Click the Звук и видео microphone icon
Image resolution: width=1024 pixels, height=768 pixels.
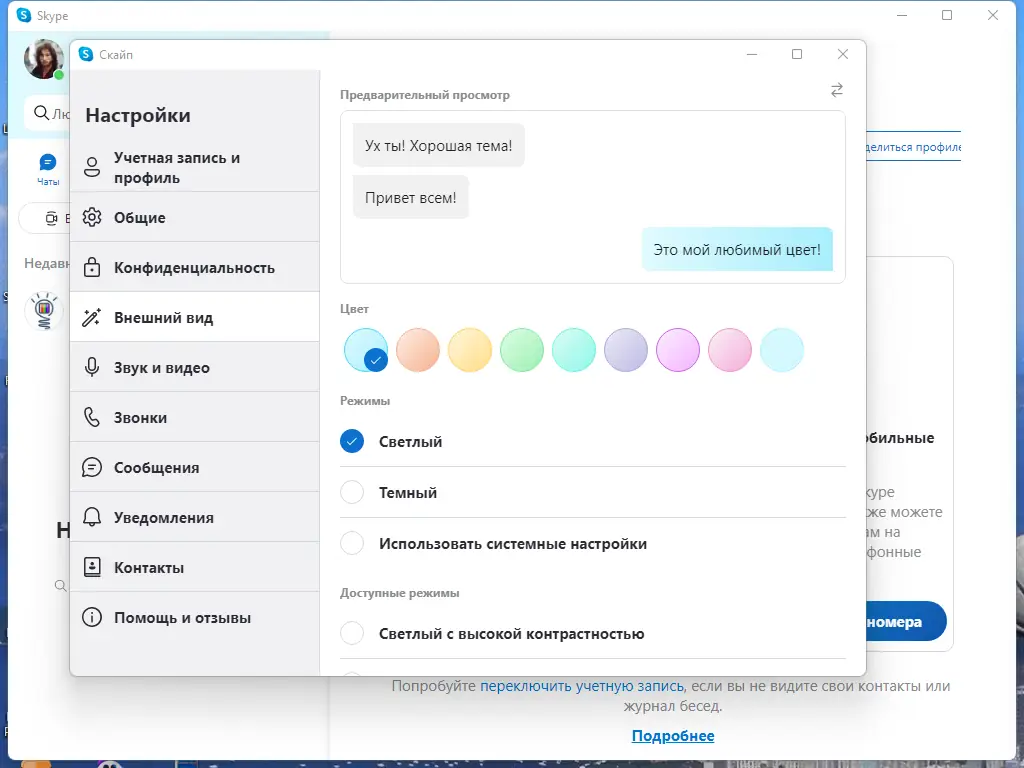[91, 367]
